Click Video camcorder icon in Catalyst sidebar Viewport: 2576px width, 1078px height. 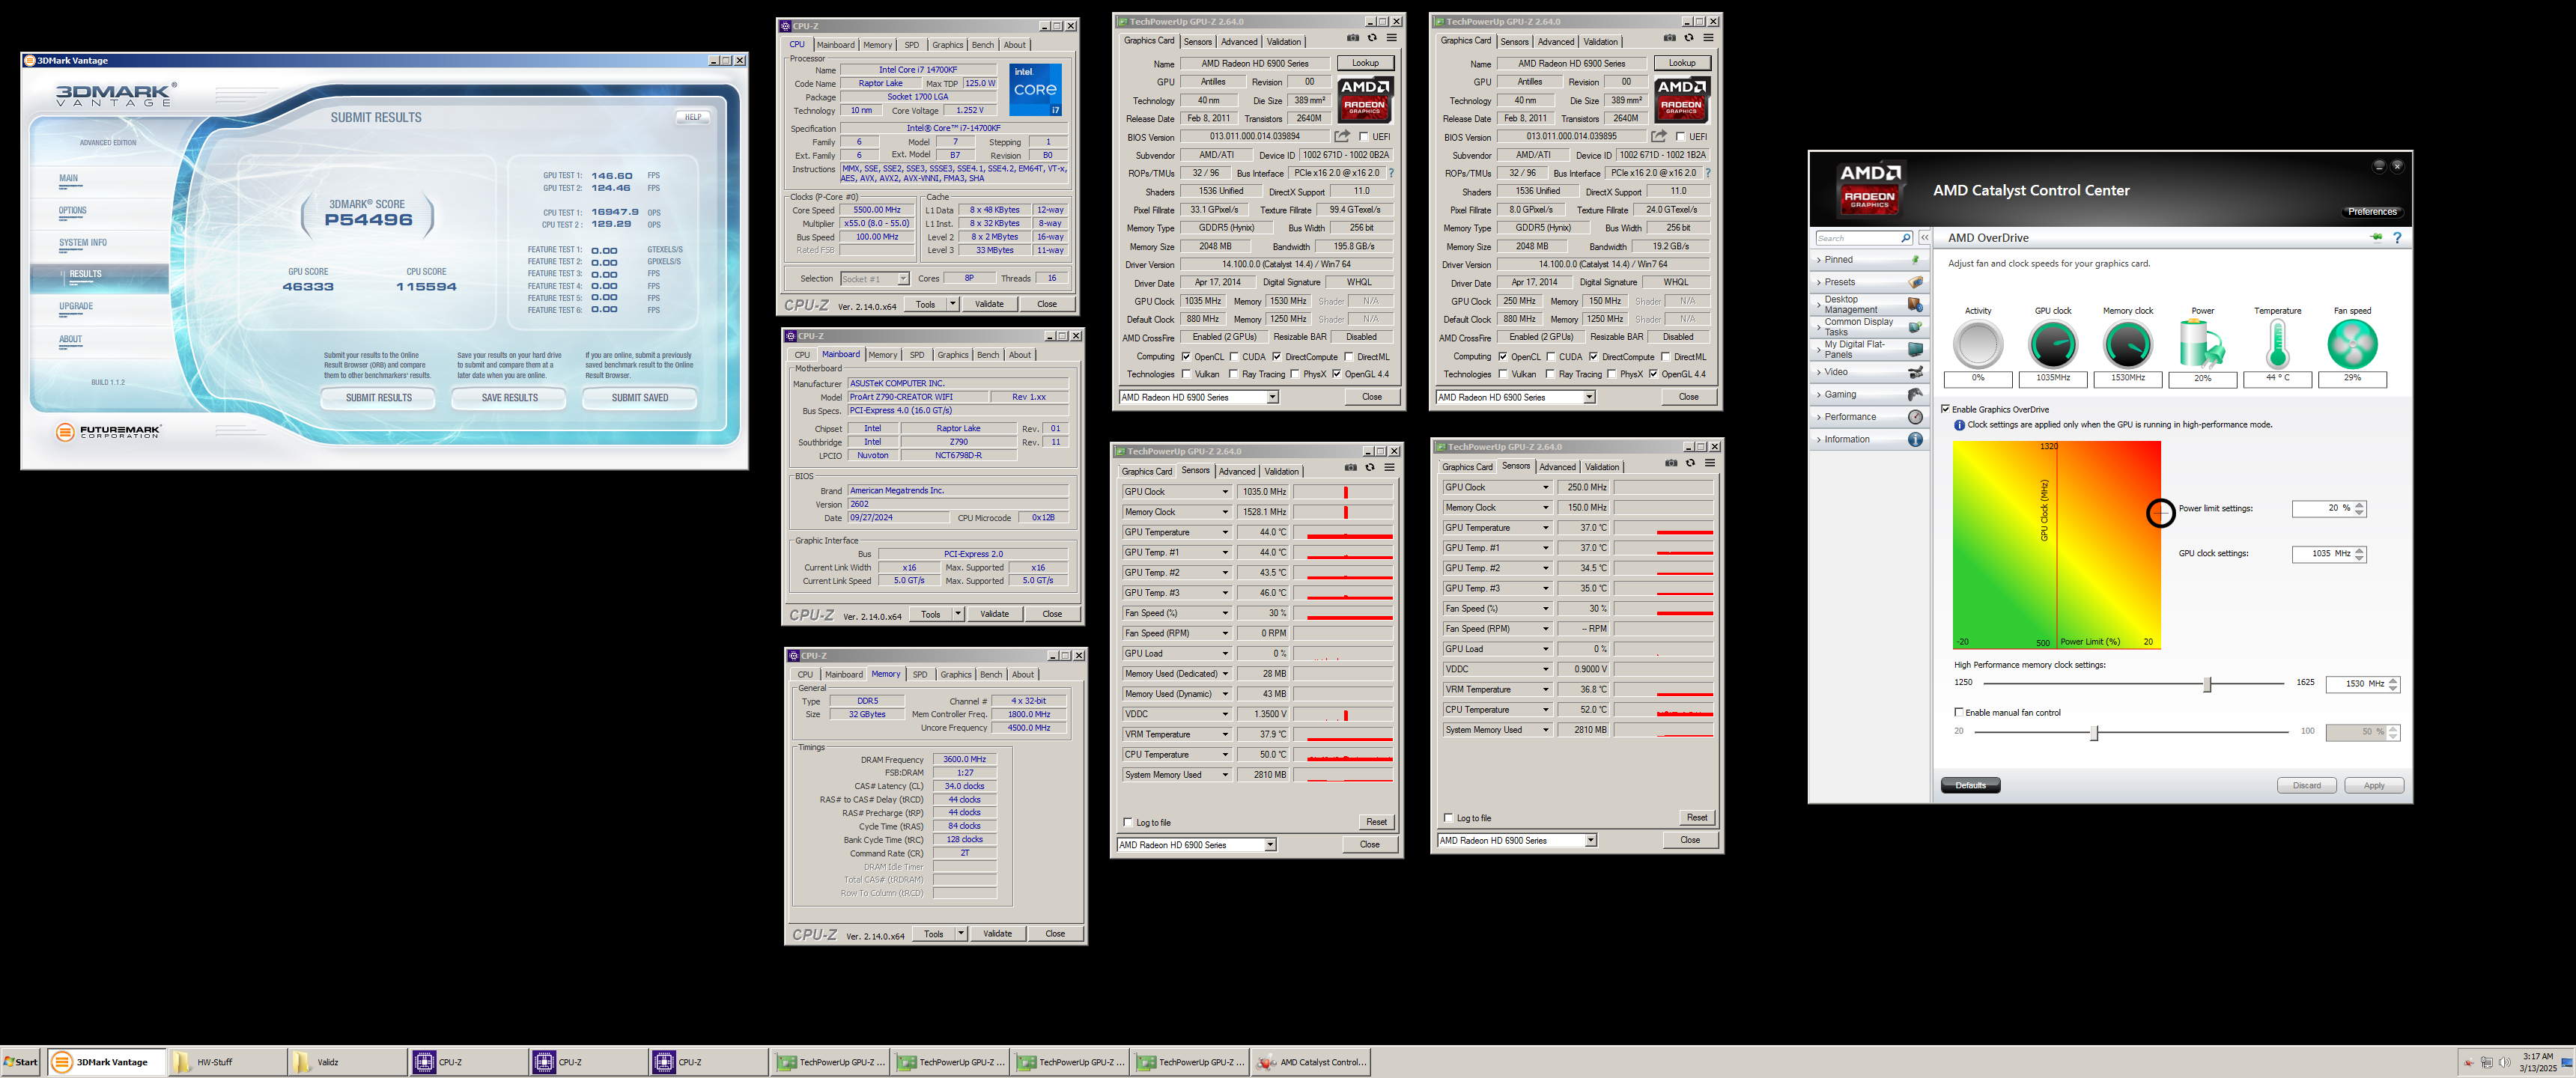(x=1915, y=372)
